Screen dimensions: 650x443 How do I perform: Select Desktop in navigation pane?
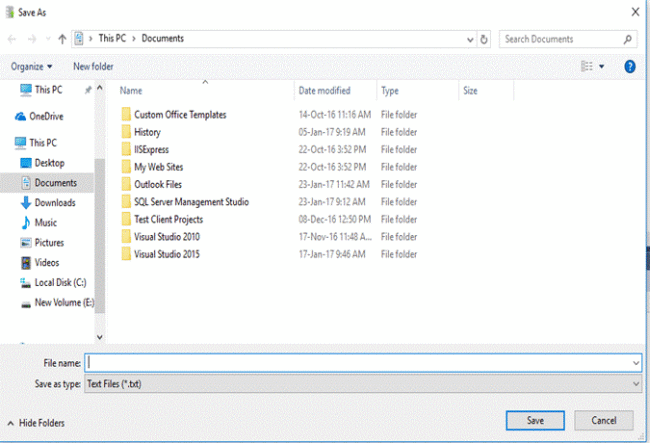(x=42, y=163)
